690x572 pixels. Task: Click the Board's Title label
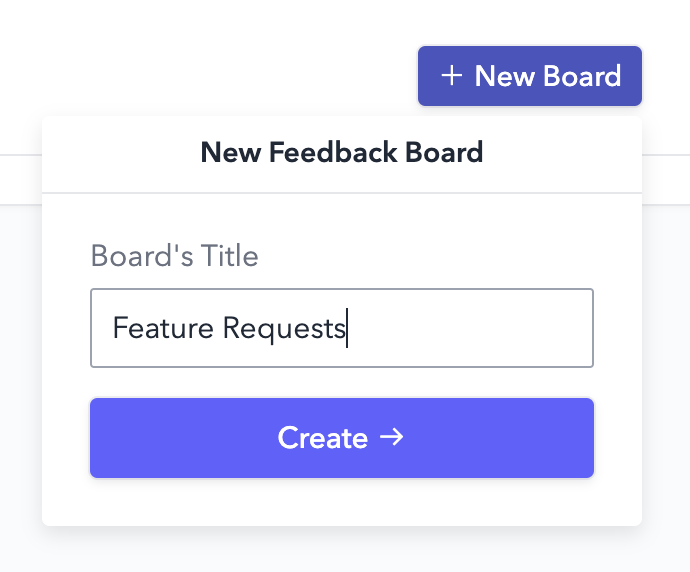[x=174, y=256]
